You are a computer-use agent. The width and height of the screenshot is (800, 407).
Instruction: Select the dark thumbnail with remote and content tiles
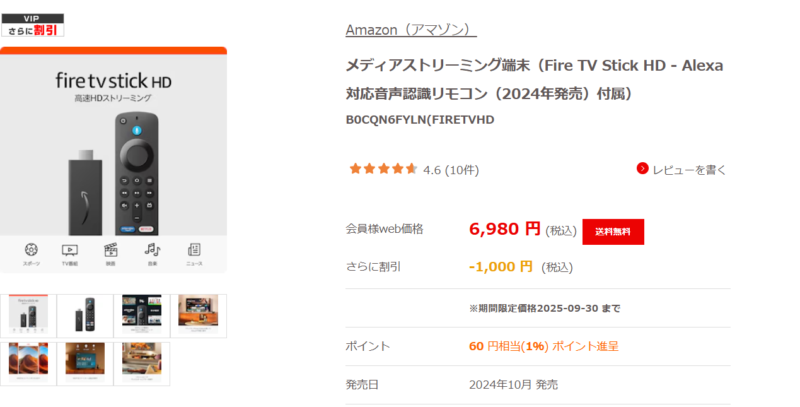click(142, 315)
